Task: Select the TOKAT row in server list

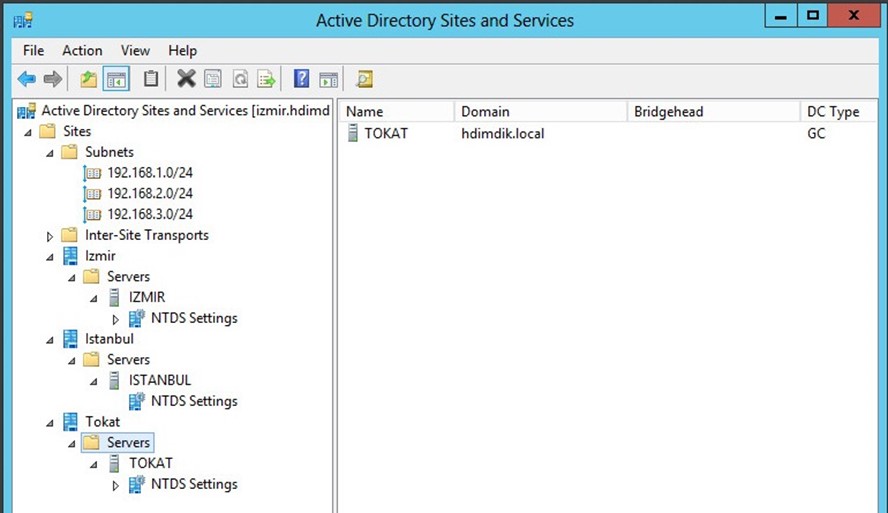Action: [x=609, y=134]
